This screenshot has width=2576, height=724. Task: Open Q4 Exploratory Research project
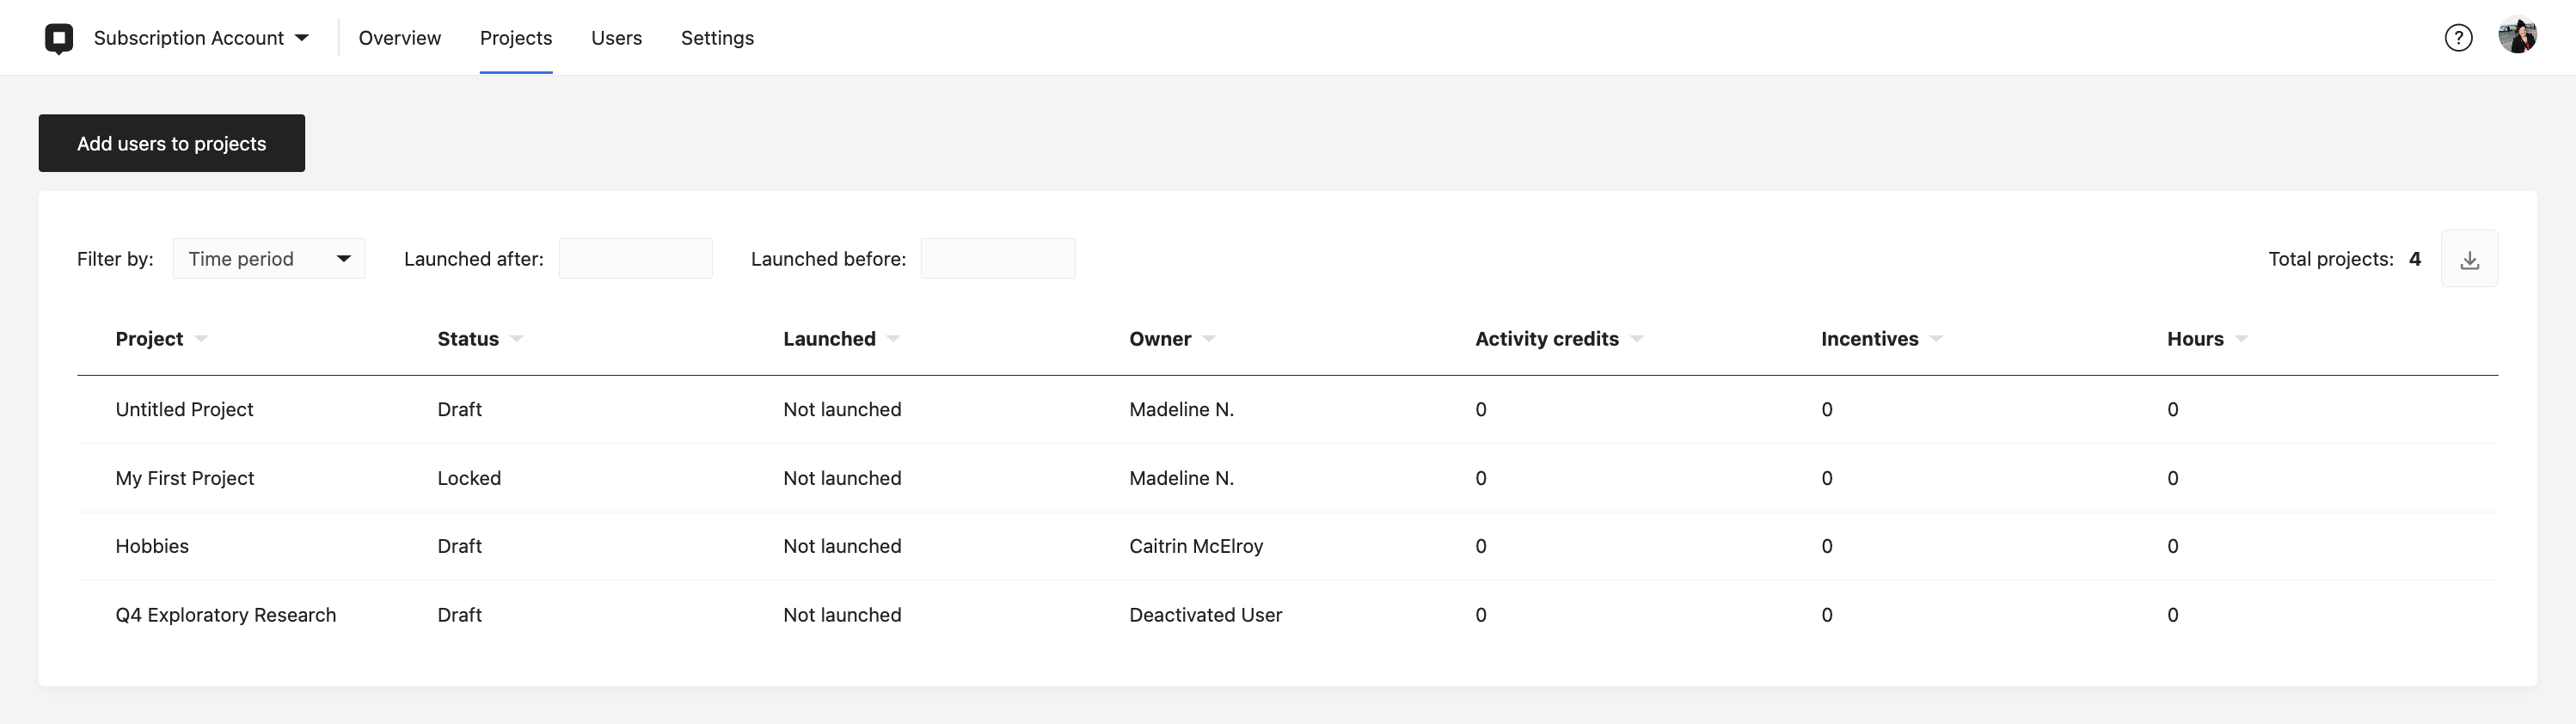click(x=226, y=615)
